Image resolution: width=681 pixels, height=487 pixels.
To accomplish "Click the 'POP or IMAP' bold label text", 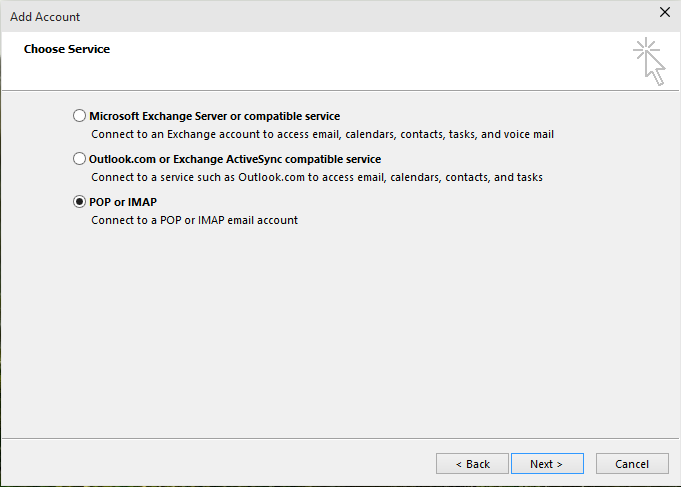I will (x=123, y=202).
